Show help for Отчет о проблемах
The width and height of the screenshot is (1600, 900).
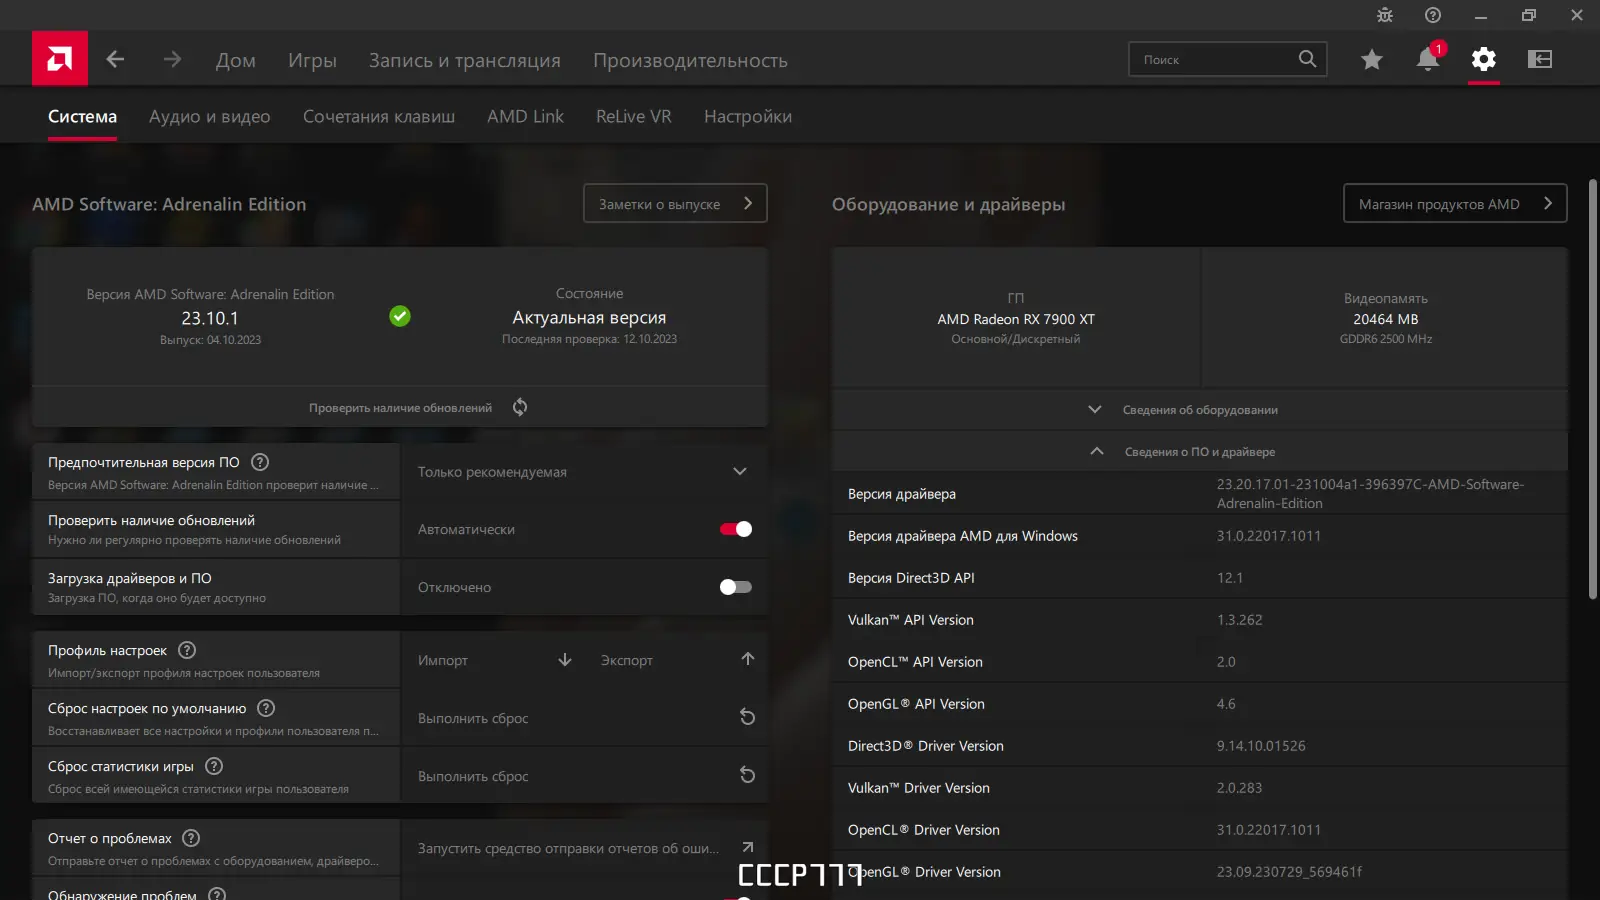[191, 838]
